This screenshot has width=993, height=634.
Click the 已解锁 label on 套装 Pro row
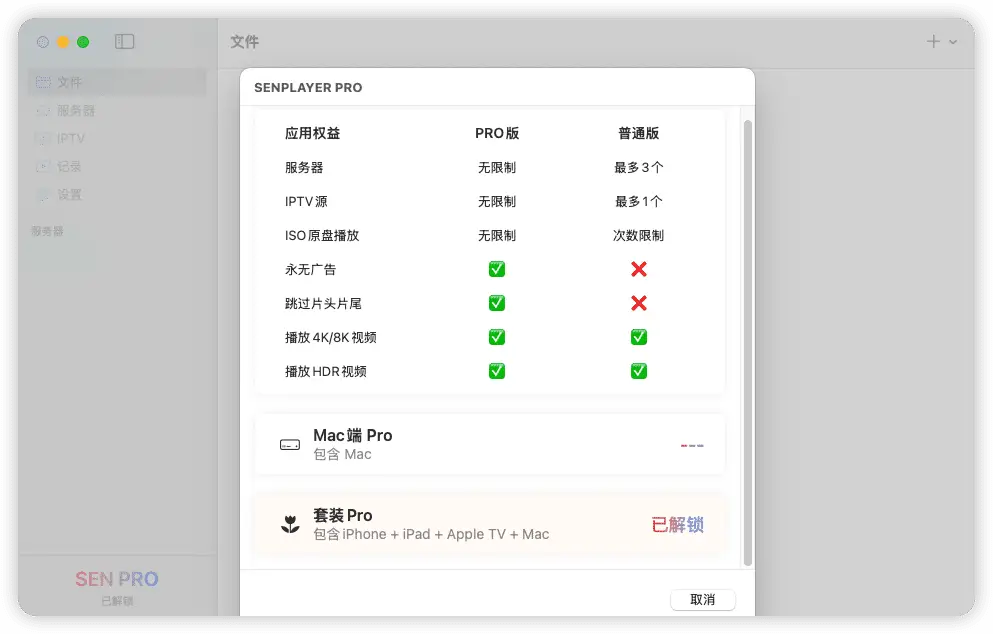678,523
